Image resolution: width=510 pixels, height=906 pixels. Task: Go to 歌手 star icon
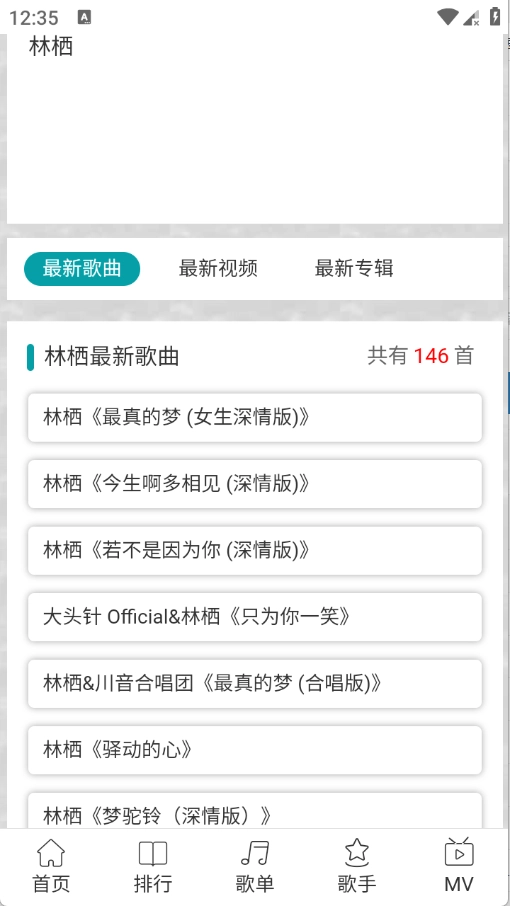coord(357,853)
